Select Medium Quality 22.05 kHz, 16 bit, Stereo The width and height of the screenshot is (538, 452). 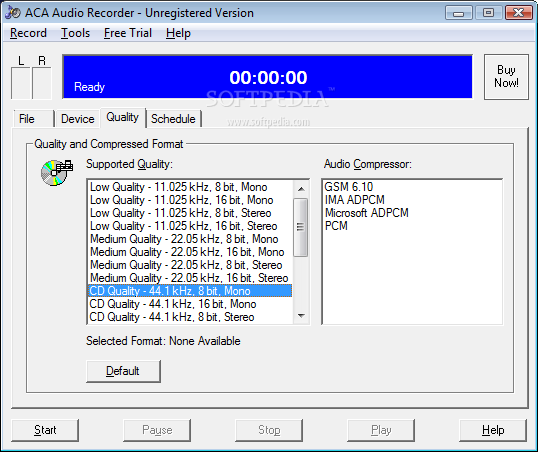(x=190, y=278)
